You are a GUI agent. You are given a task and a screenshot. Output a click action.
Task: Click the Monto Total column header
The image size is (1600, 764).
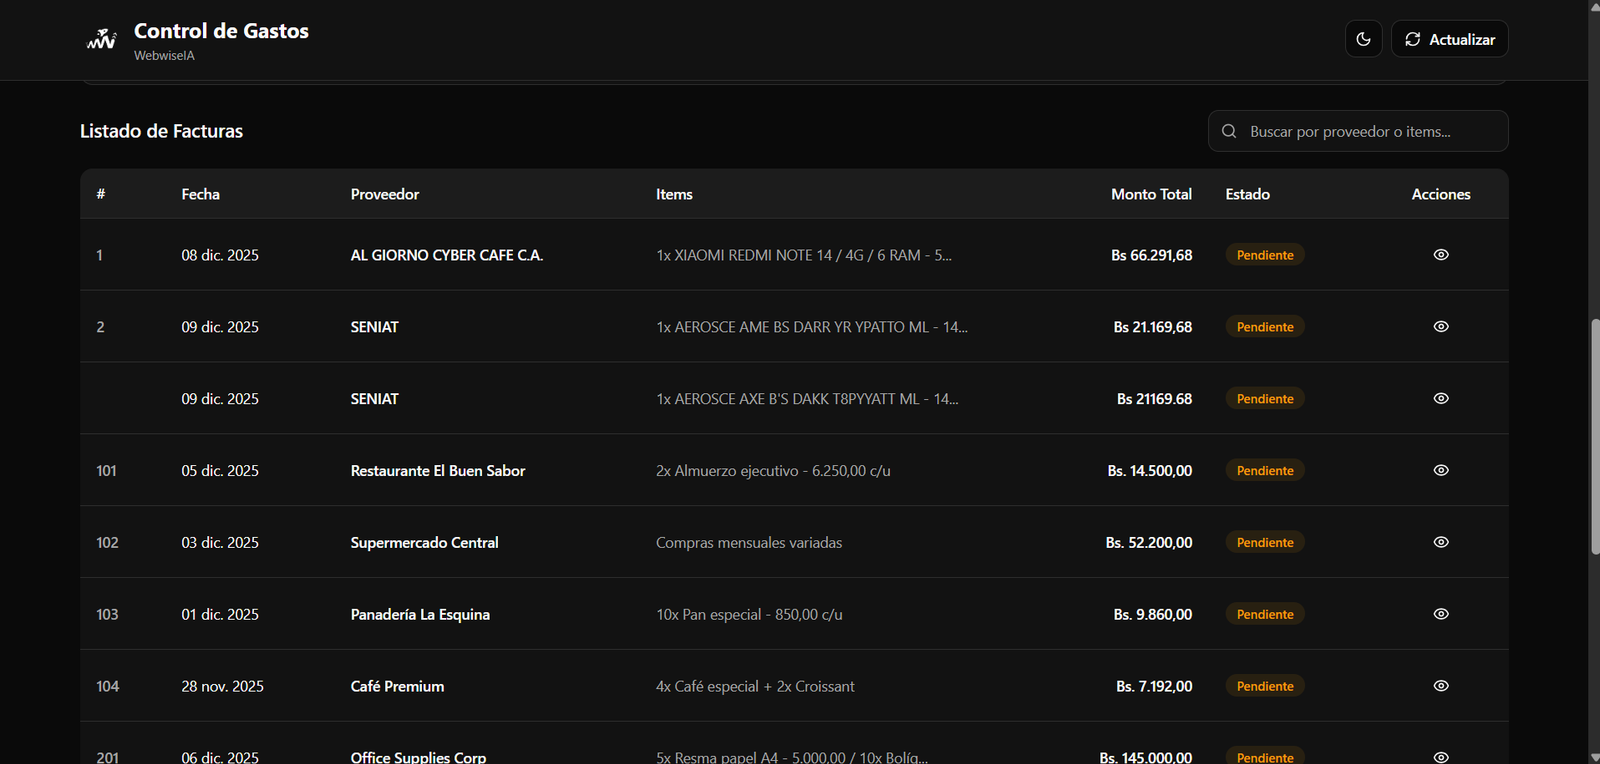pyautogui.click(x=1151, y=194)
